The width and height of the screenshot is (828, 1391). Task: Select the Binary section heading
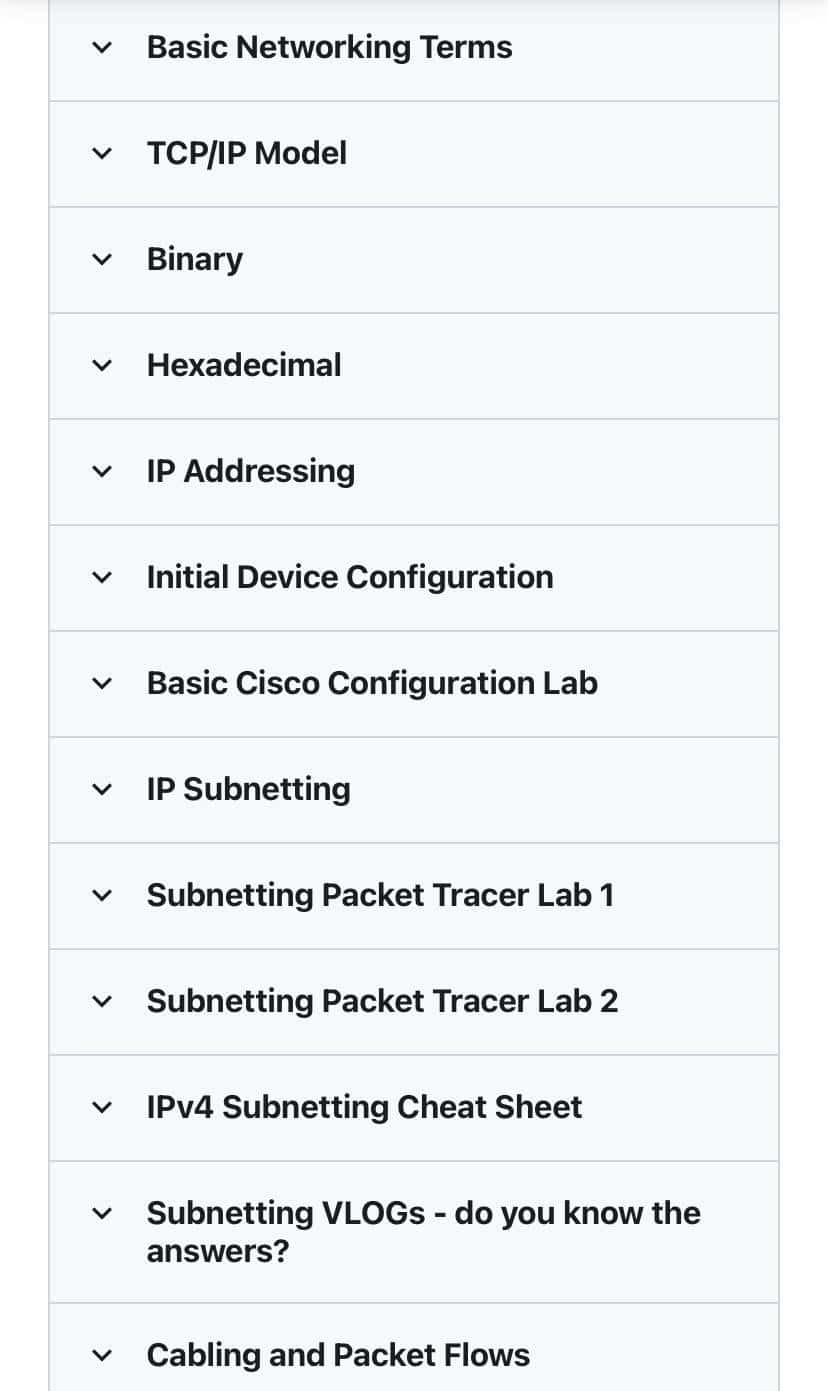click(x=195, y=260)
